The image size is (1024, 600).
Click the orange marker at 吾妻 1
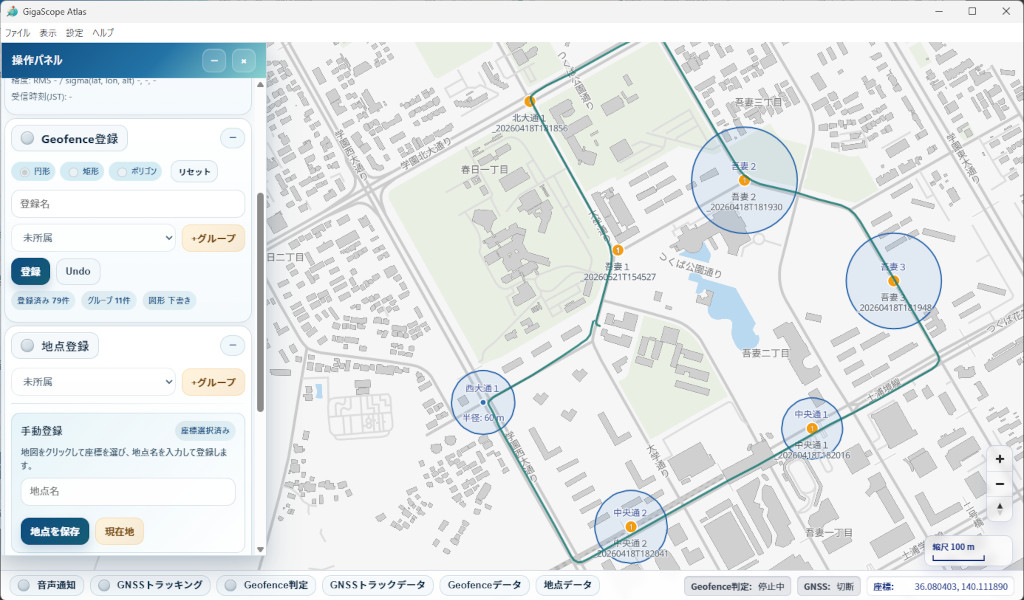tap(618, 250)
